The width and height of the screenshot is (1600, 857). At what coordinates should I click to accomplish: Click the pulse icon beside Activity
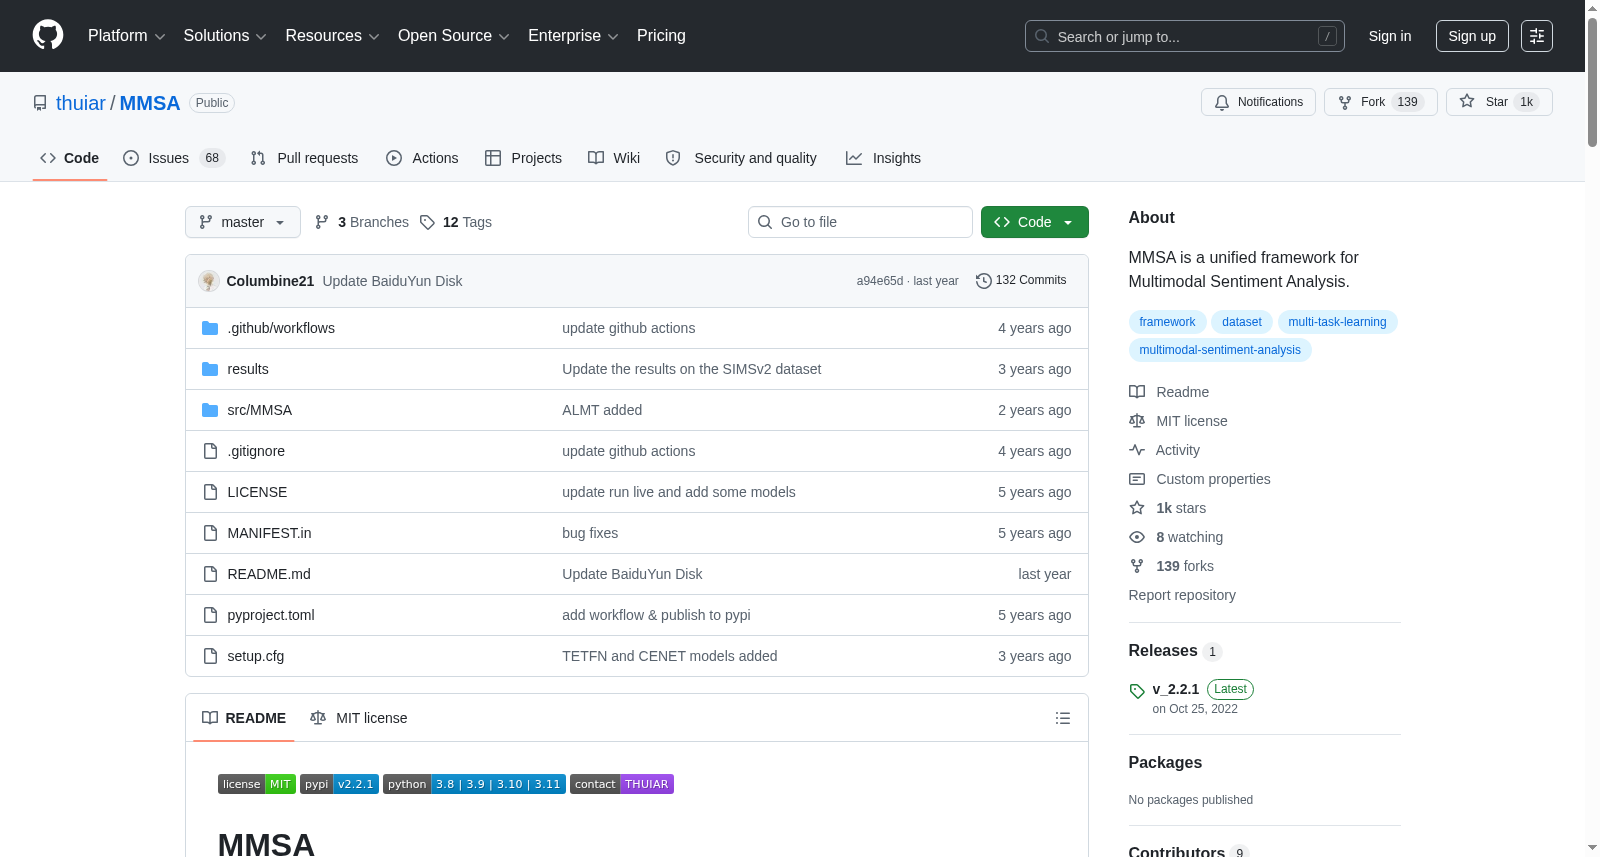(x=1137, y=450)
